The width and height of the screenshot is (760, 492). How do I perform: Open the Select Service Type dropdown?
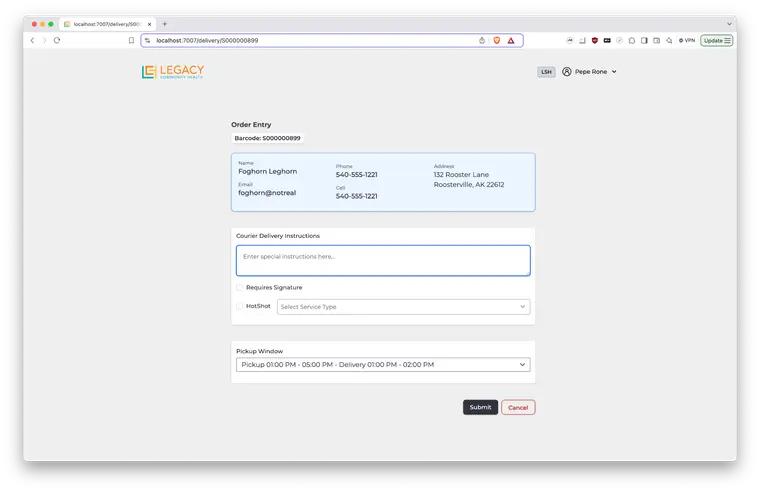(403, 307)
